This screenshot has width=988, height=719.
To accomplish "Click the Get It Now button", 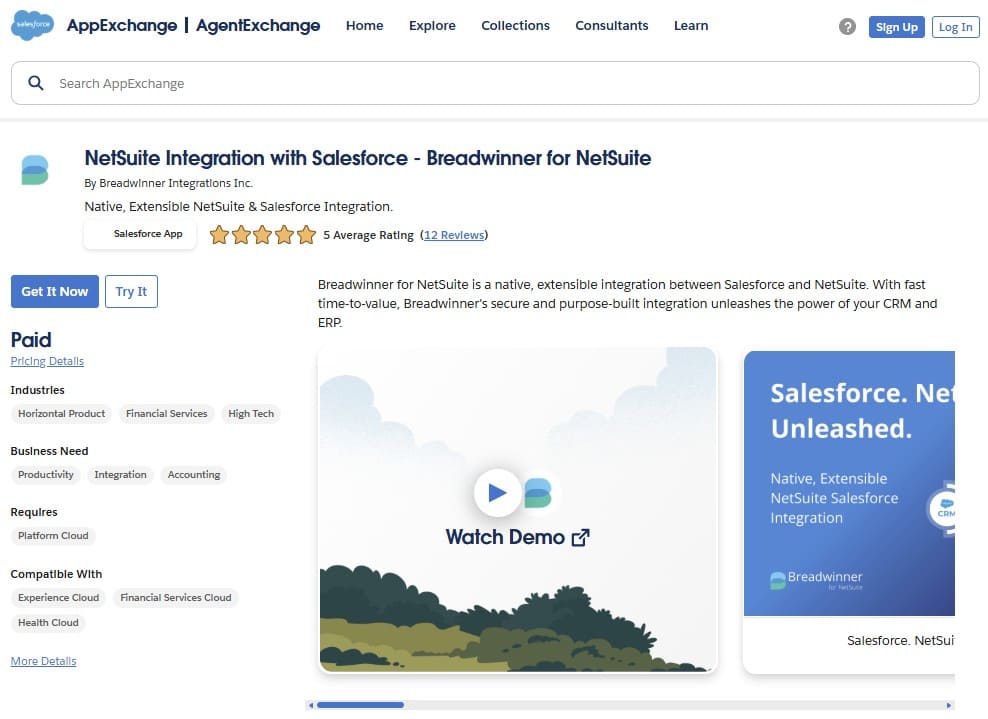I will (54, 291).
